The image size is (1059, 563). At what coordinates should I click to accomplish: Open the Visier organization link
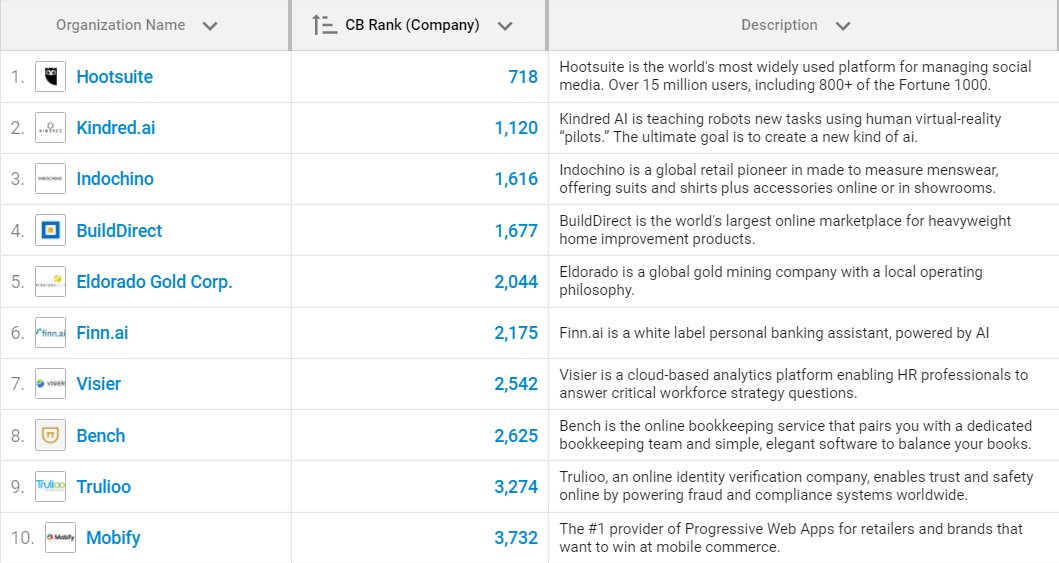point(99,383)
